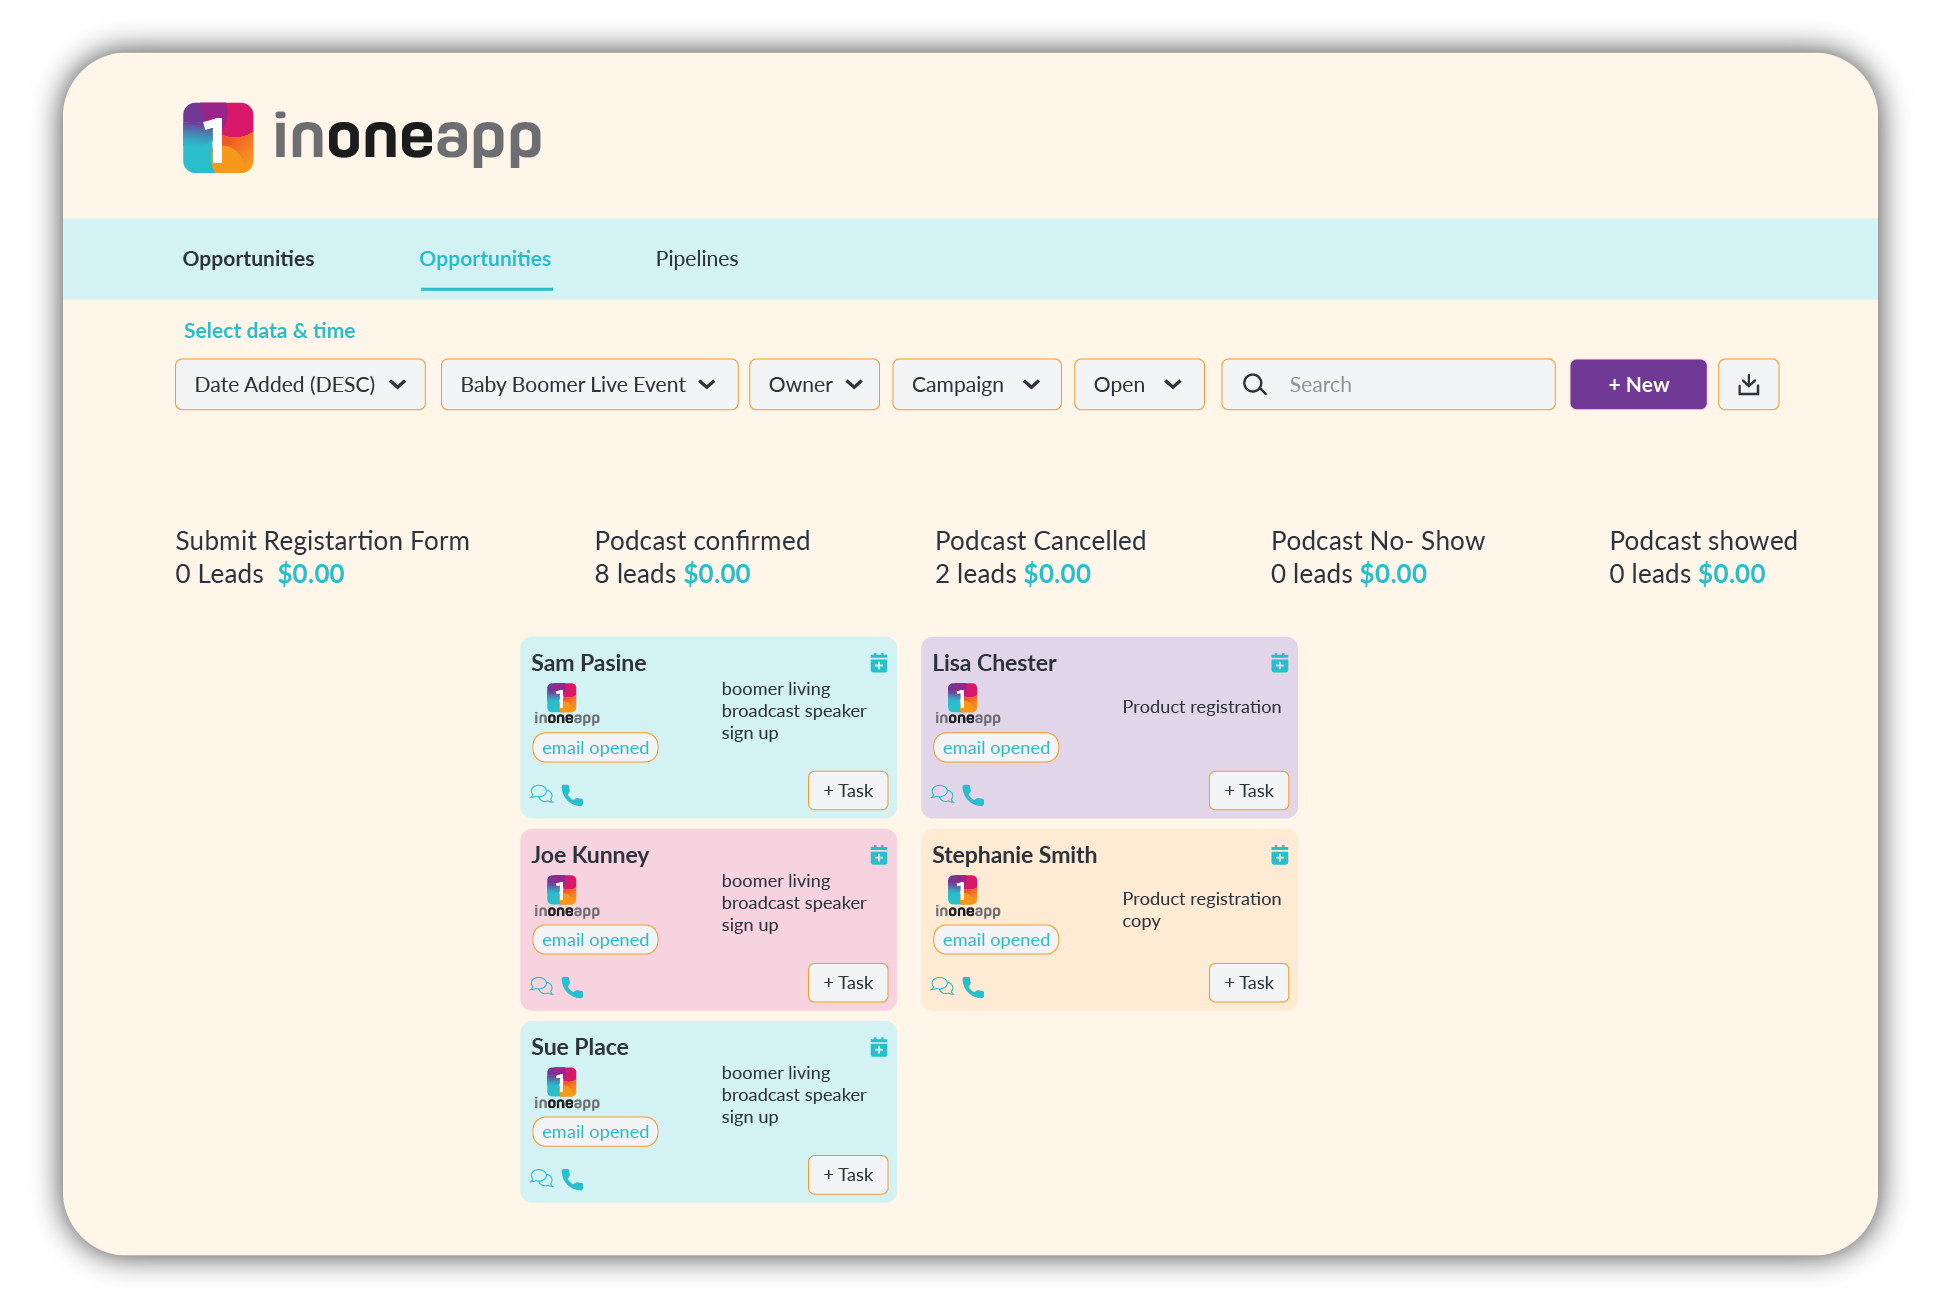Image resolution: width=1941 pixels, height=1308 pixels.
Task: Click inoneapp logo on Lisa Chester card
Action: click(967, 704)
